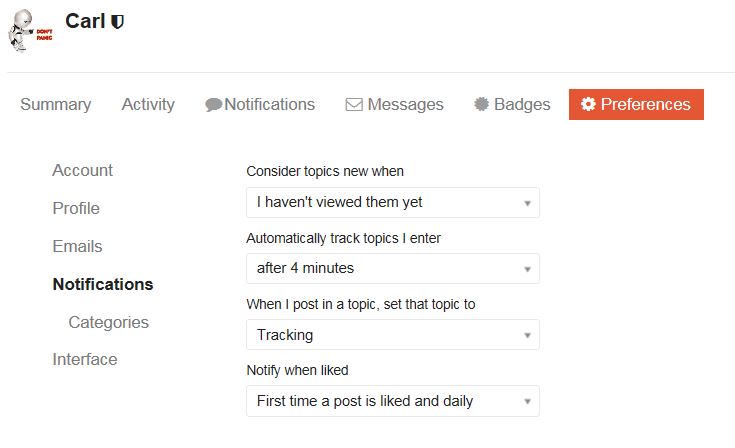This screenshot has width=735, height=448.
Task: Open the Summary tab
Action: (x=56, y=104)
